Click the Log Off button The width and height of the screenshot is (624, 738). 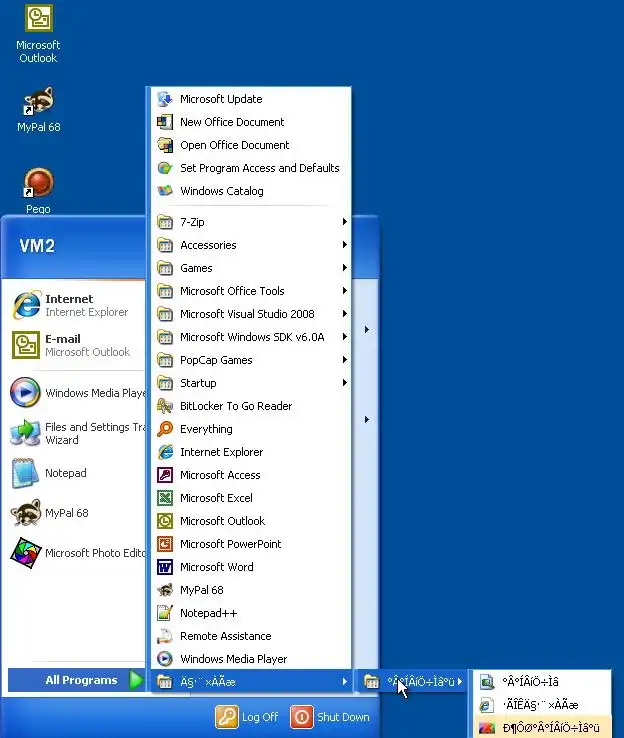[x=247, y=717]
